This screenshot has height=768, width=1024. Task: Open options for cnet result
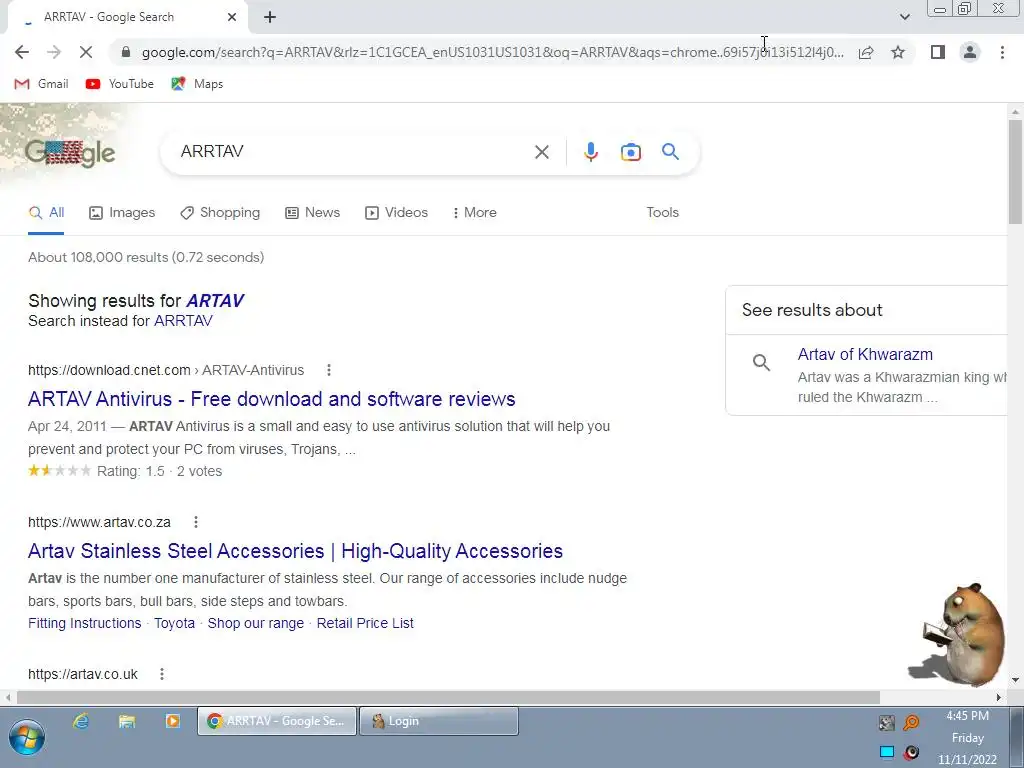328,370
